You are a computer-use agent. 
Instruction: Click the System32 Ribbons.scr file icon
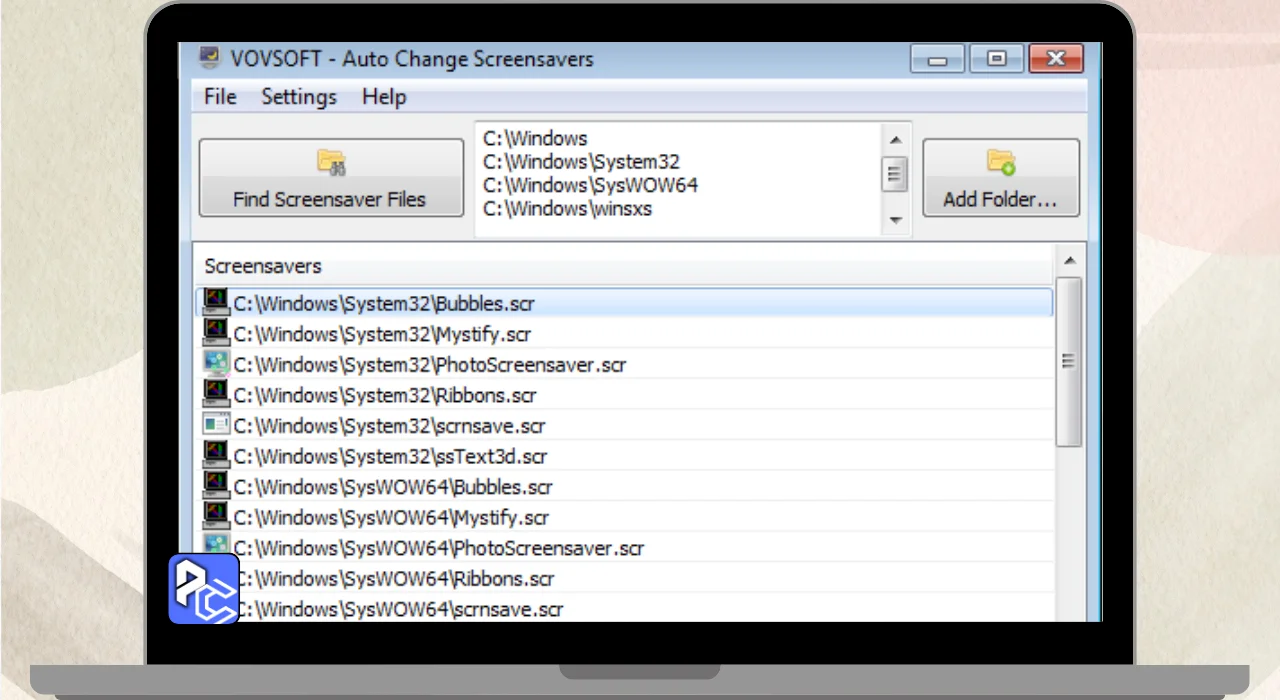216,394
